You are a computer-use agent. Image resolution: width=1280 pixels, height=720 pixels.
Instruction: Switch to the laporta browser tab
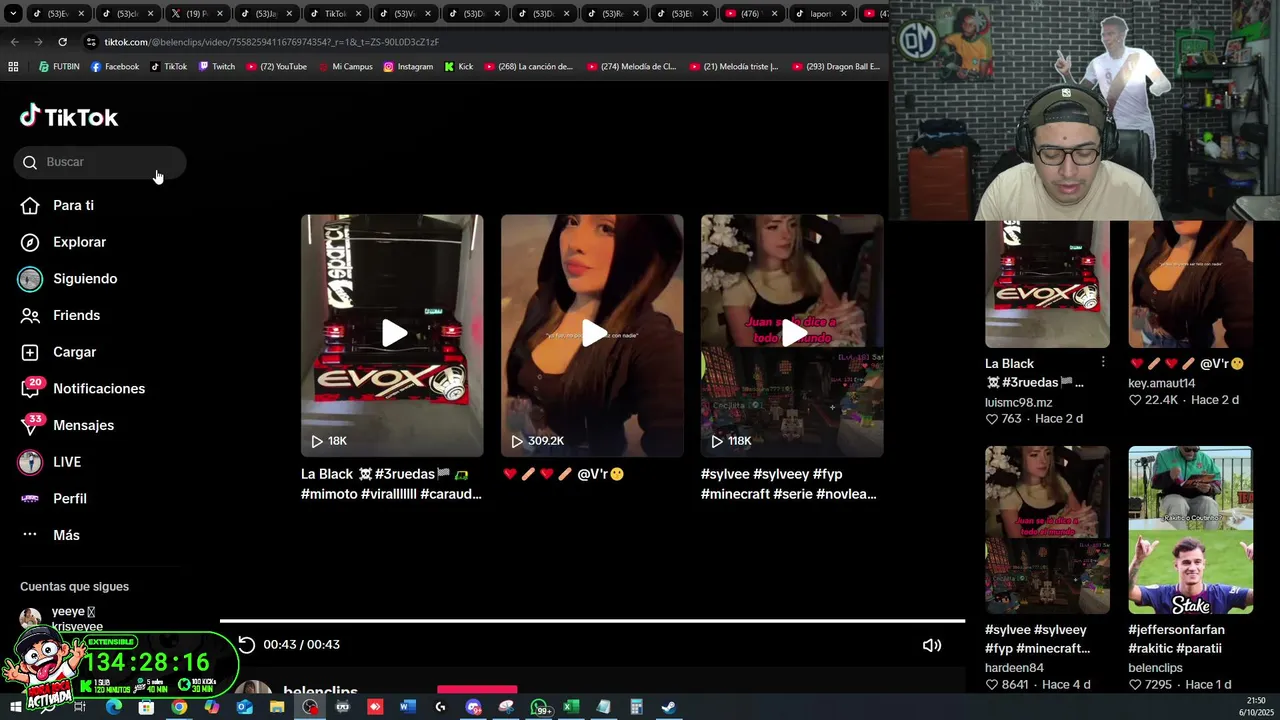[820, 14]
